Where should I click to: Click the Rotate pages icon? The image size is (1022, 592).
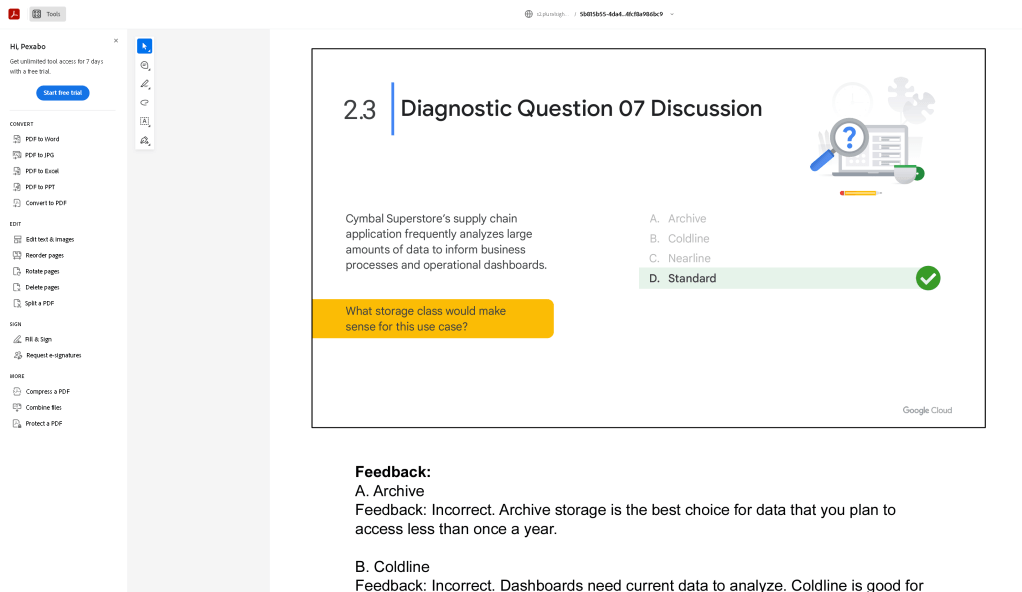pos(17,271)
